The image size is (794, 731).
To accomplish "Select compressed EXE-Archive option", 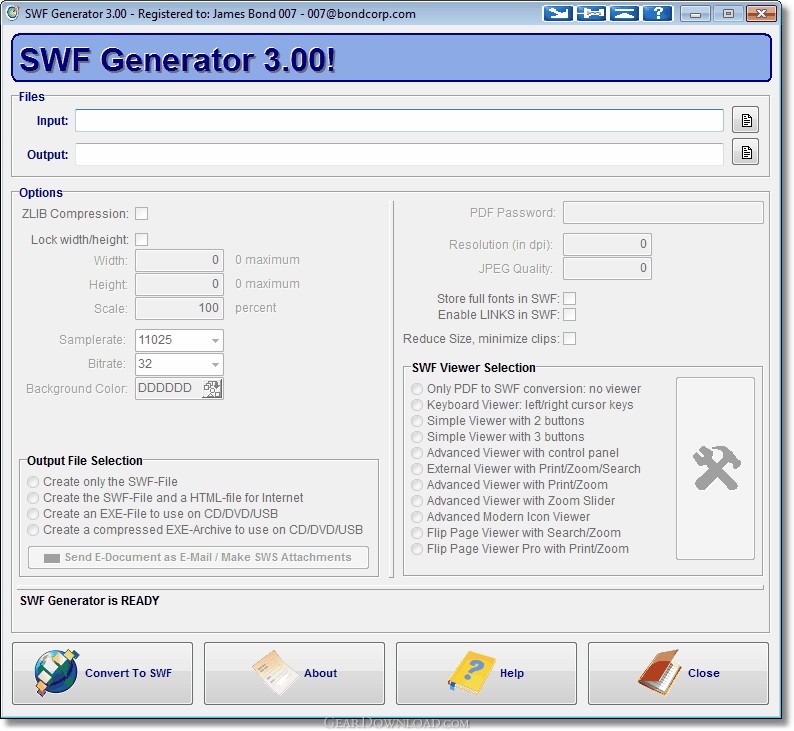I will click(x=195, y=530).
